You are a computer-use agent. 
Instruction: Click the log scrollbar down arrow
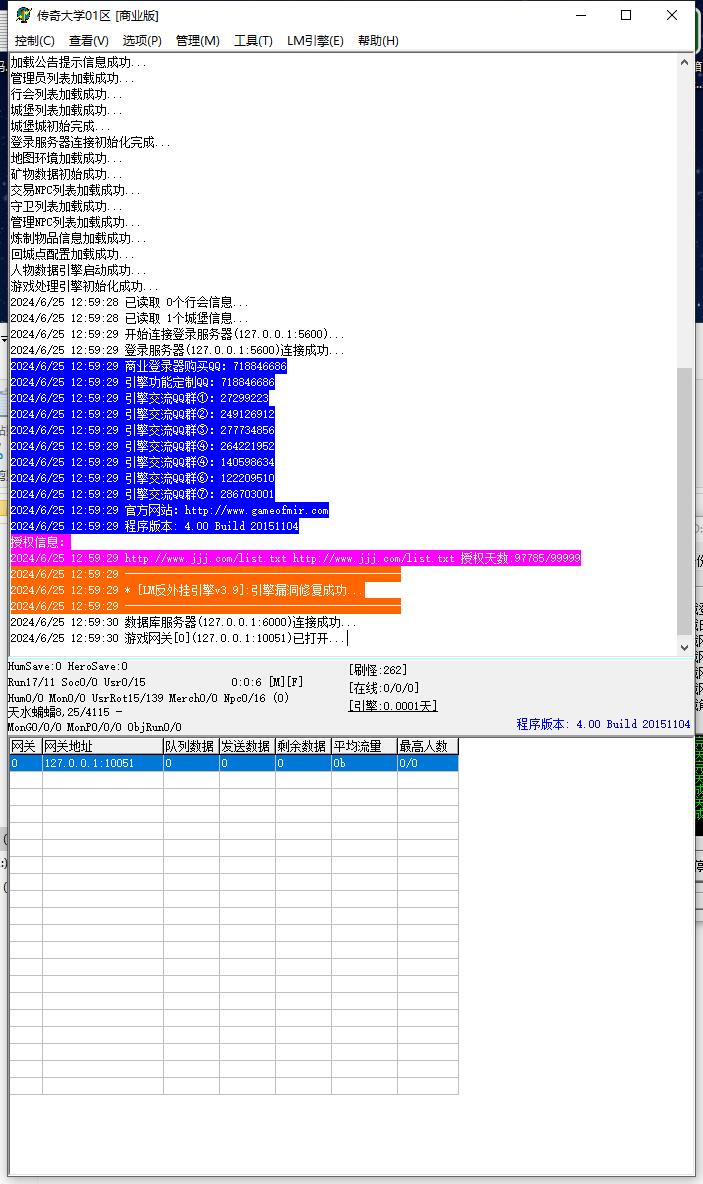pyautogui.click(x=684, y=647)
